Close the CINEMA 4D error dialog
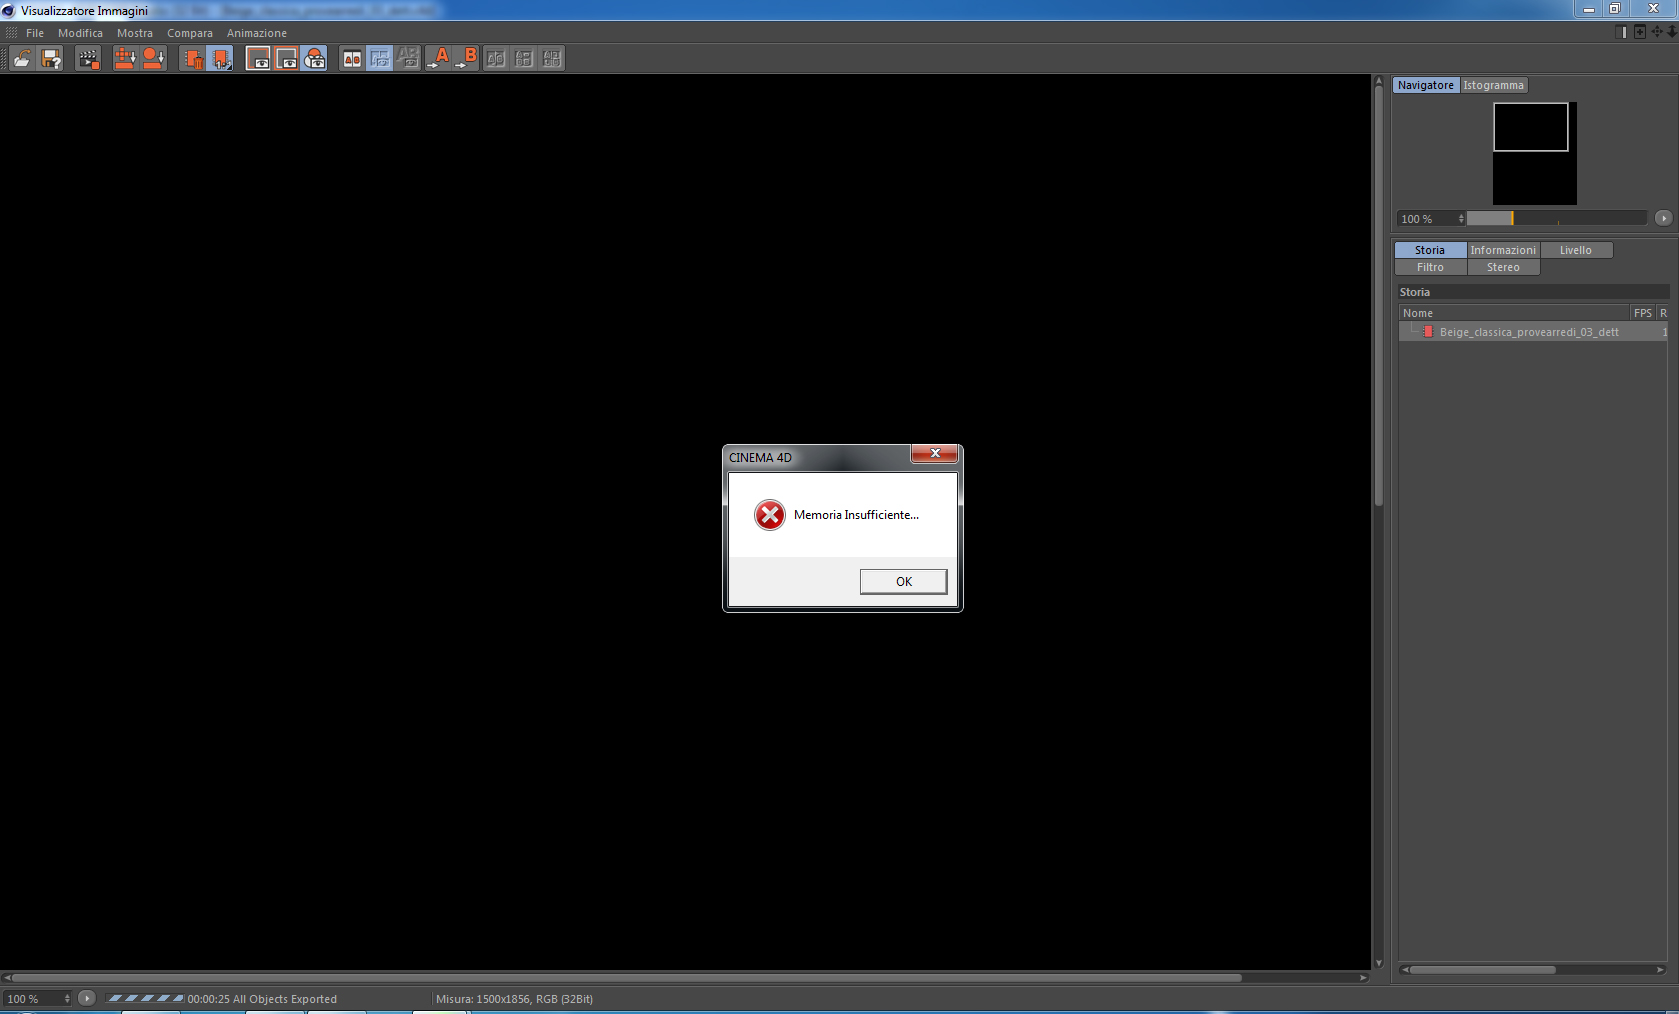The width and height of the screenshot is (1679, 1014). click(x=935, y=454)
